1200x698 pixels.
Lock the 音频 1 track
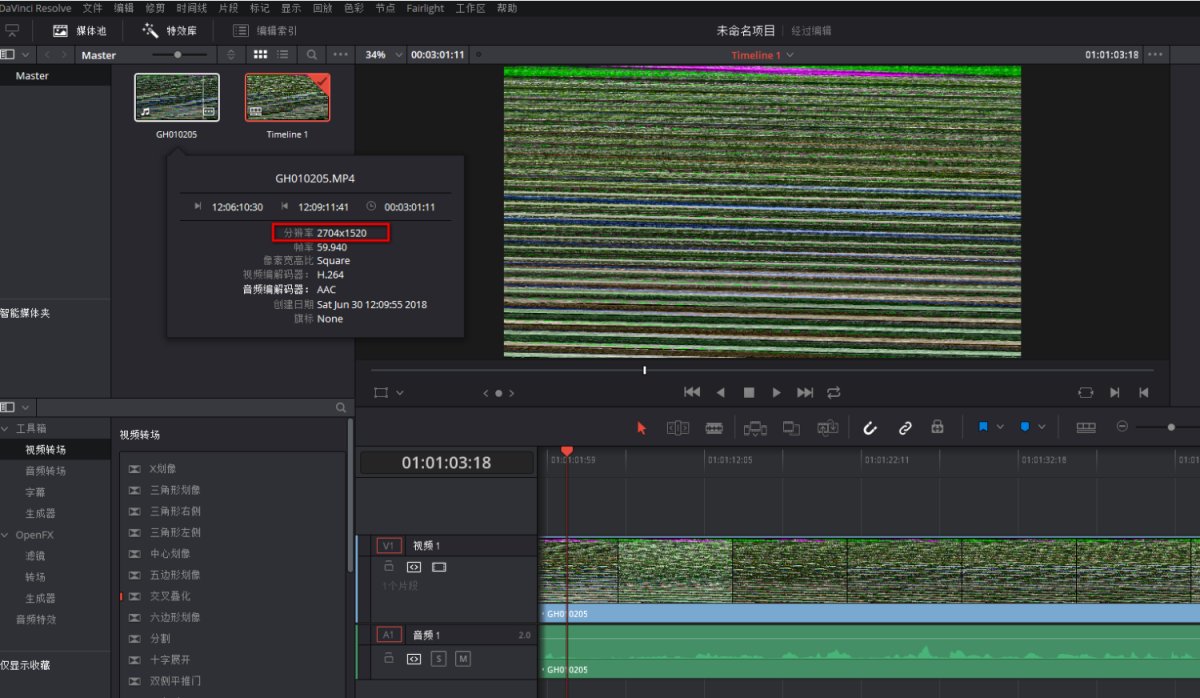coord(389,659)
